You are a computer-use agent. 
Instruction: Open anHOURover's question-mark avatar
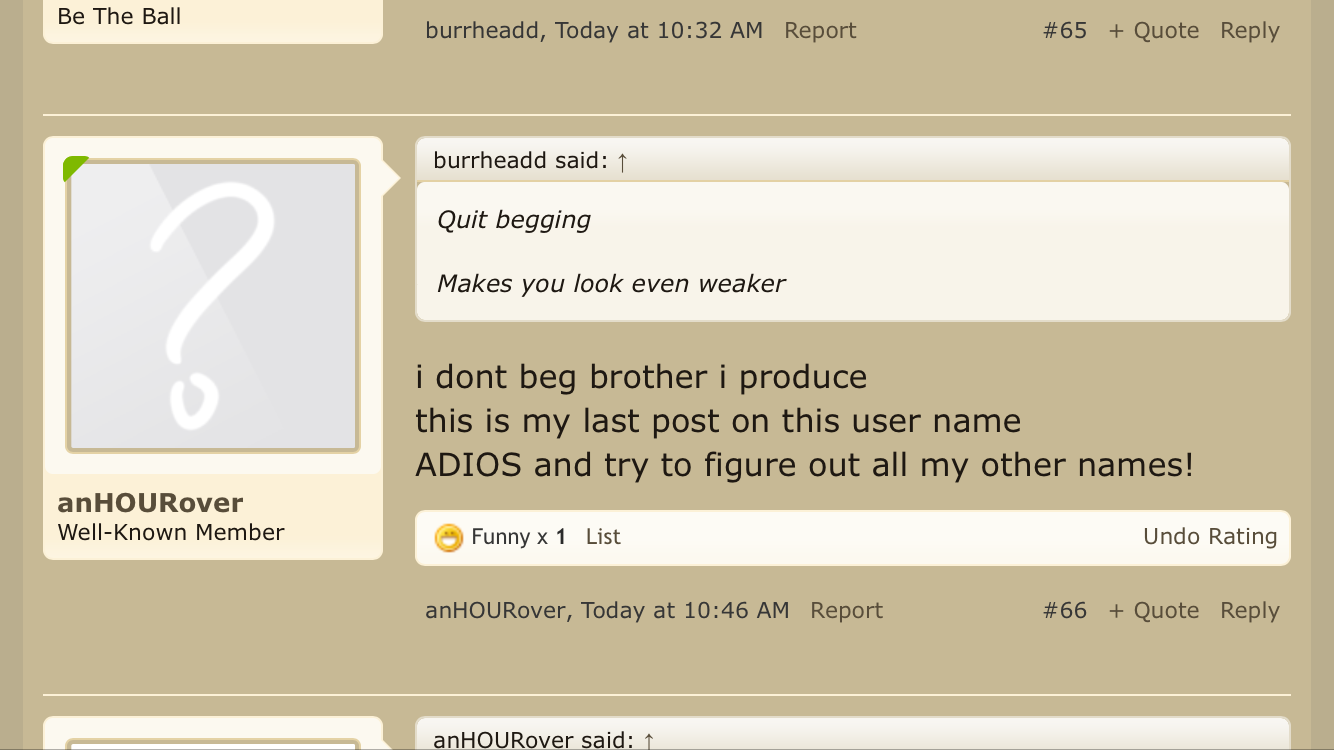coord(213,306)
